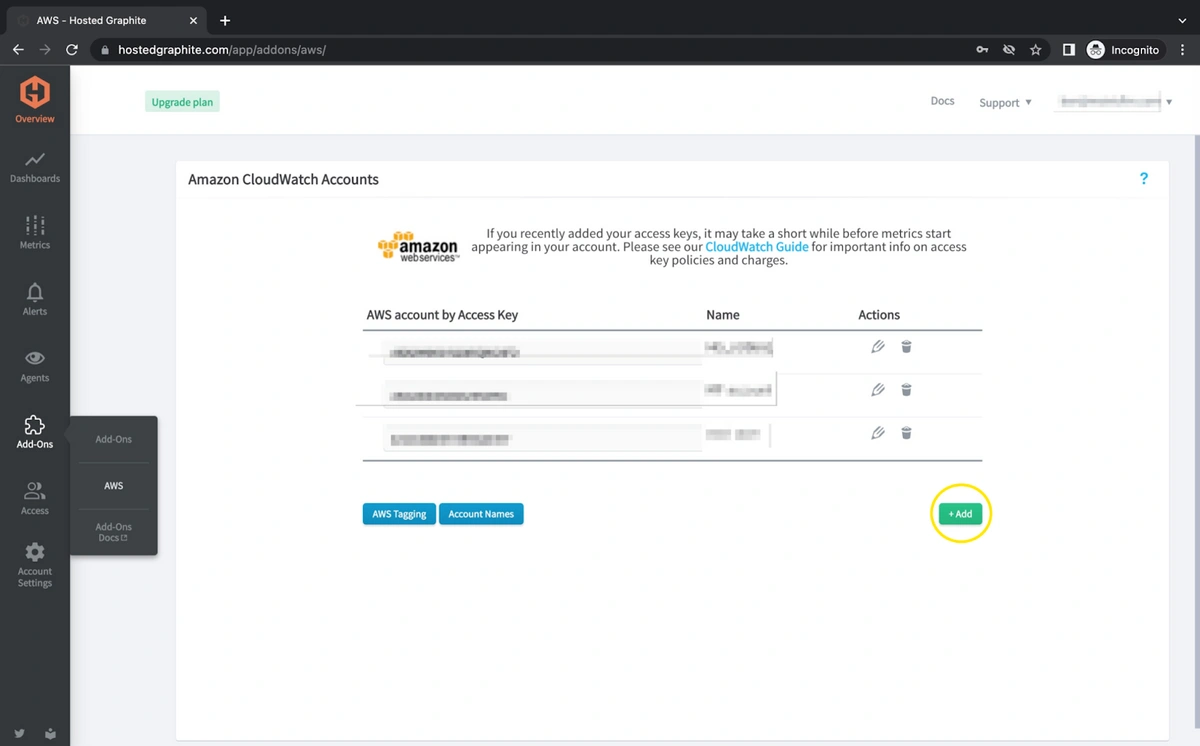Go to Metrics in the sidebar

[35, 232]
